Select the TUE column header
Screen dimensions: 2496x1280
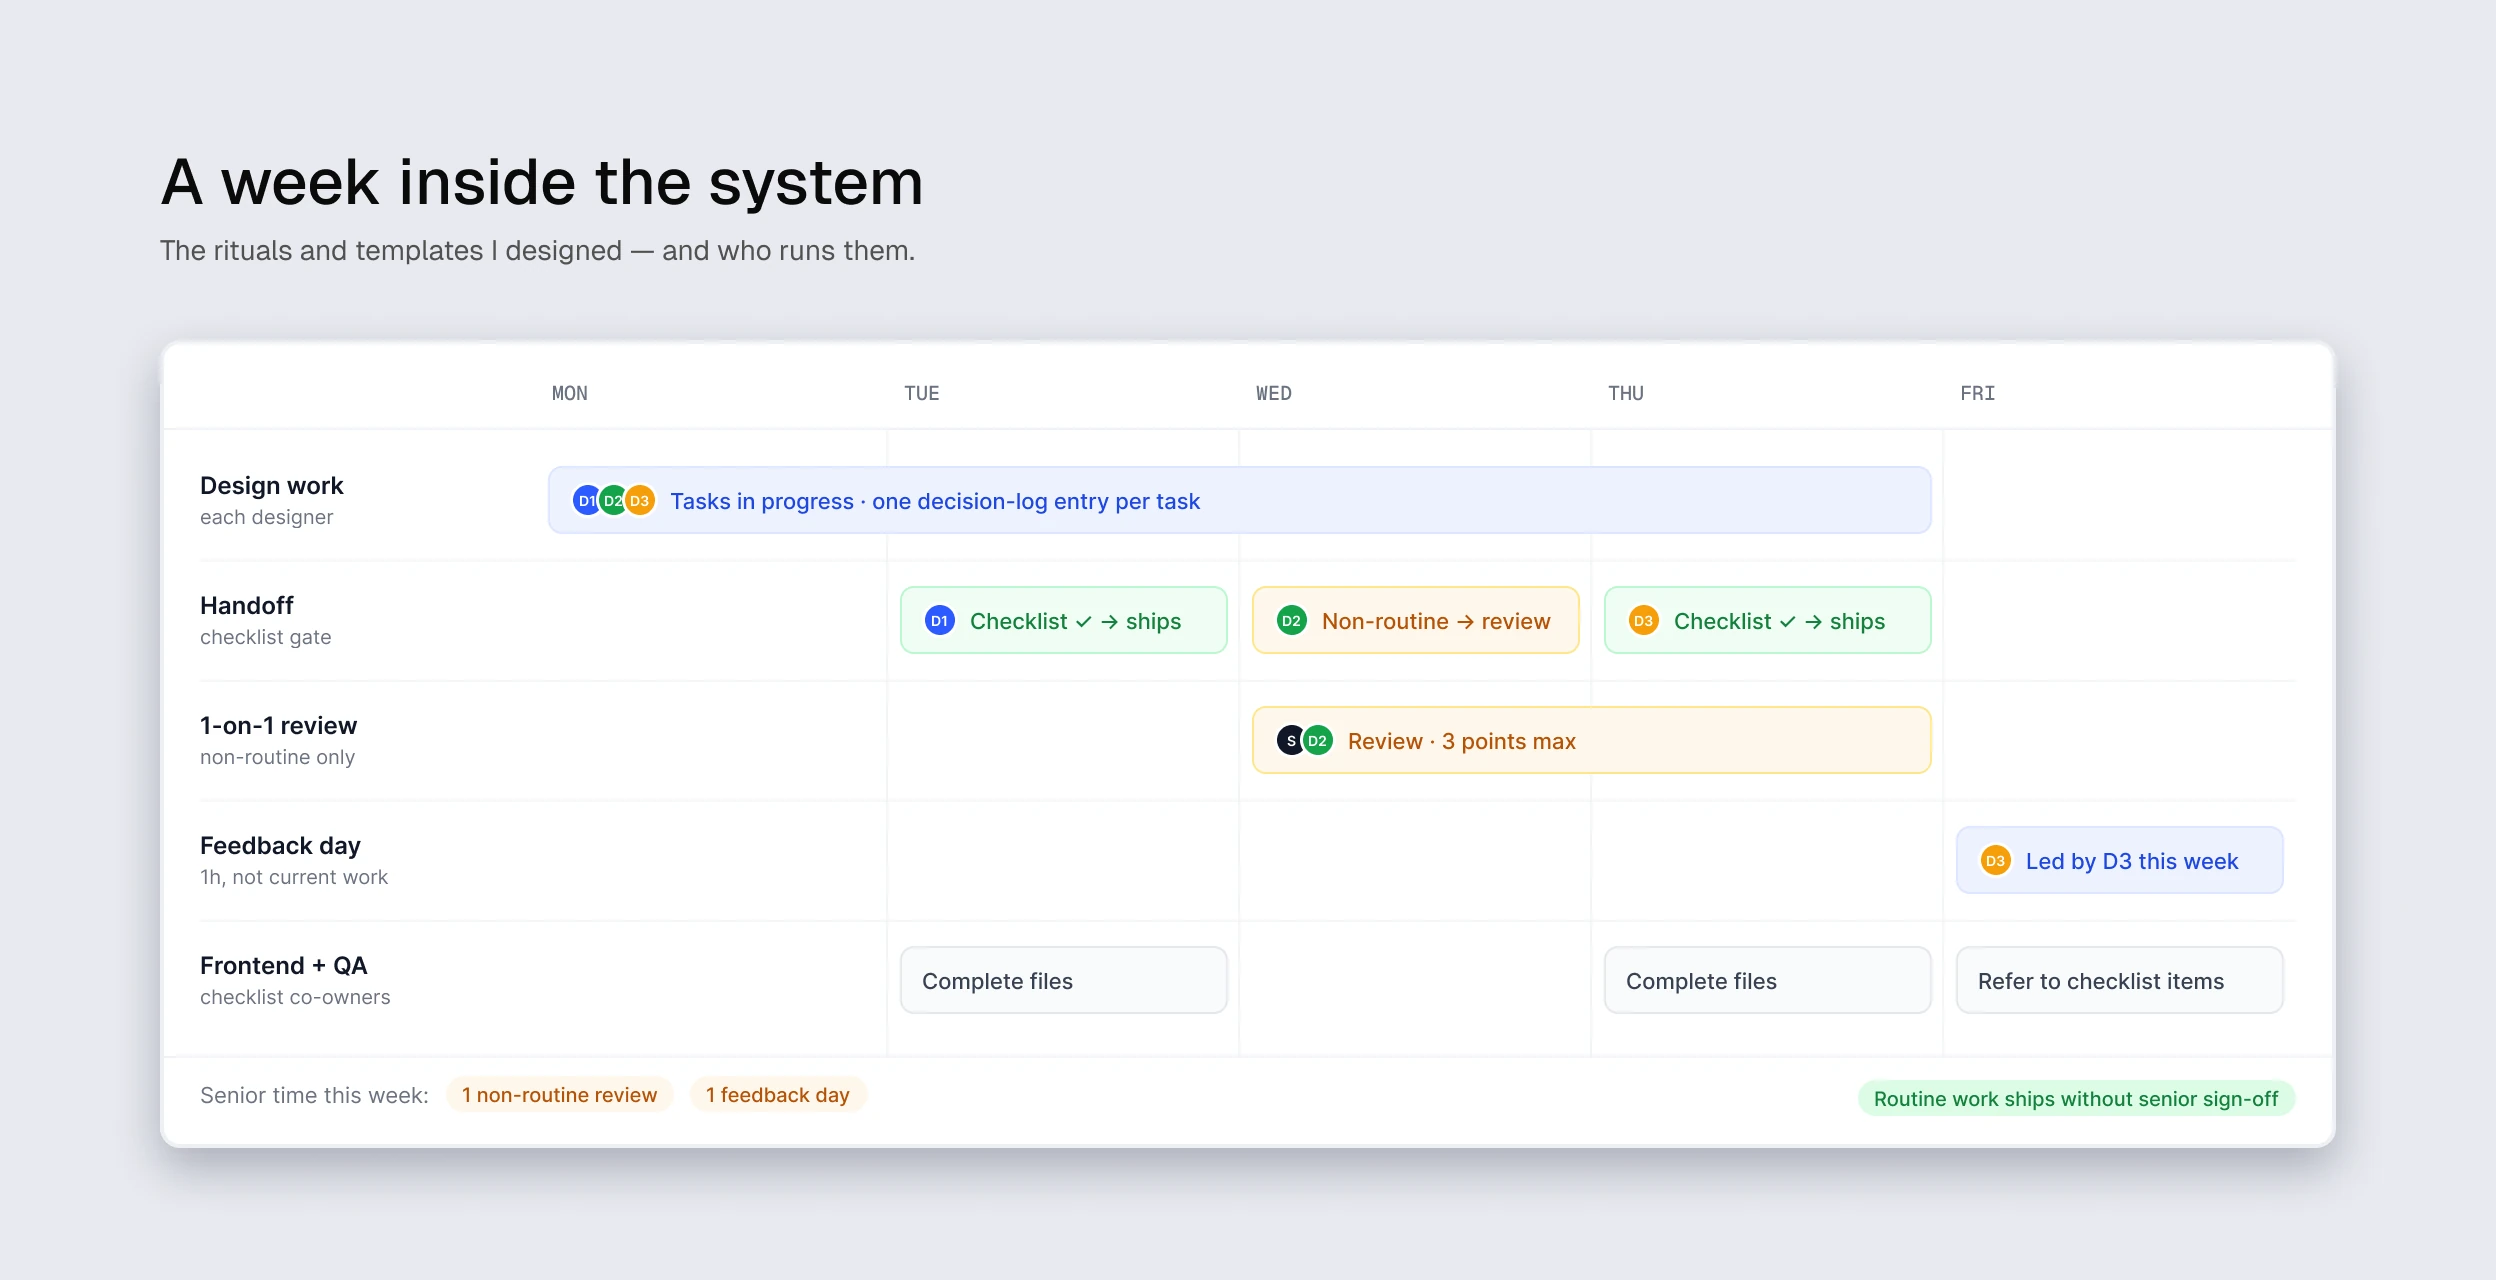coord(922,393)
